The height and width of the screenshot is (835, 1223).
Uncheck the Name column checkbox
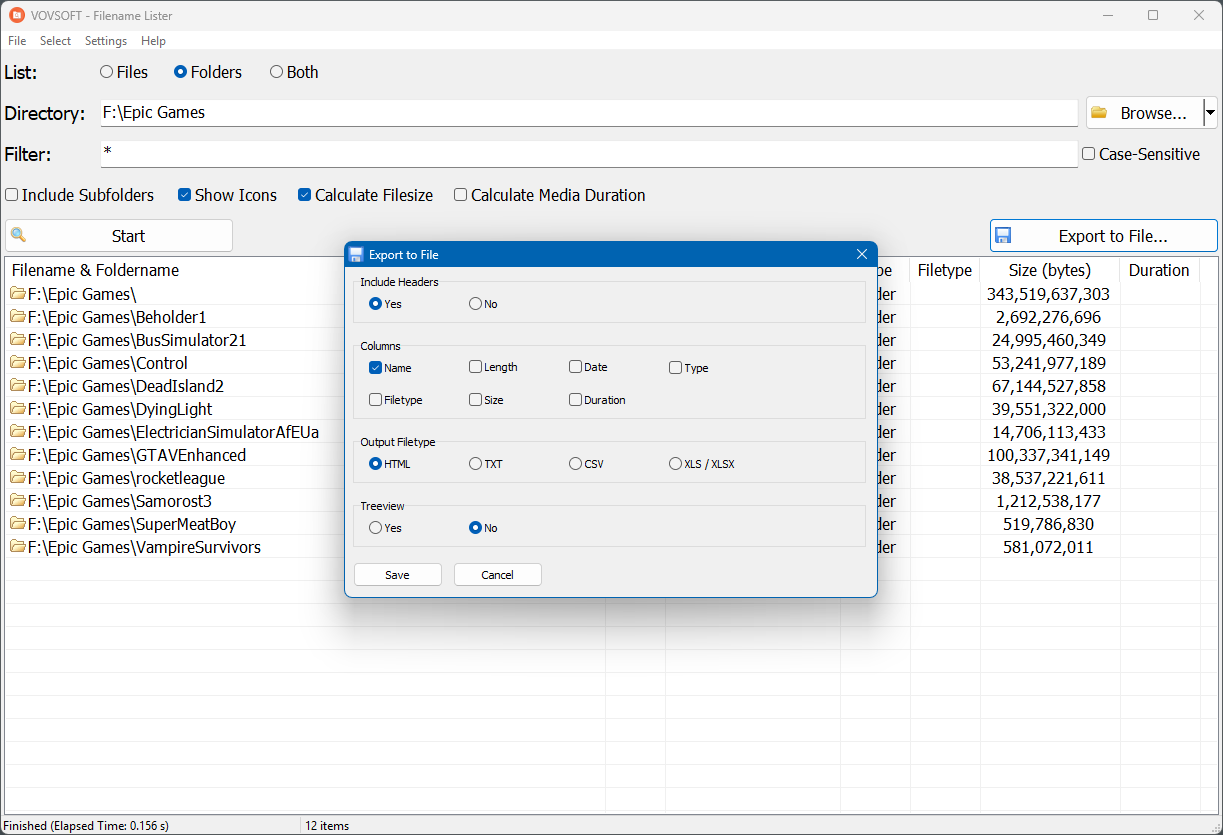point(375,368)
